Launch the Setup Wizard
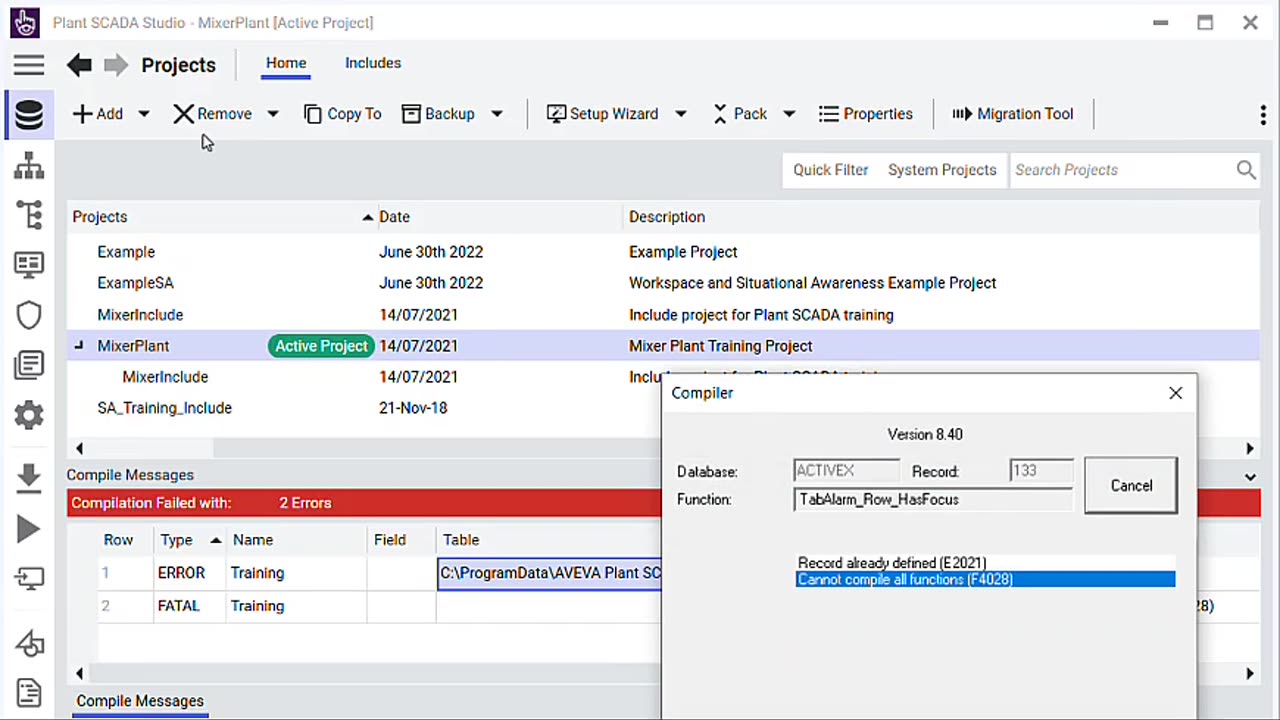The width and height of the screenshot is (1280, 720). pyautogui.click(x=602, y=114)
